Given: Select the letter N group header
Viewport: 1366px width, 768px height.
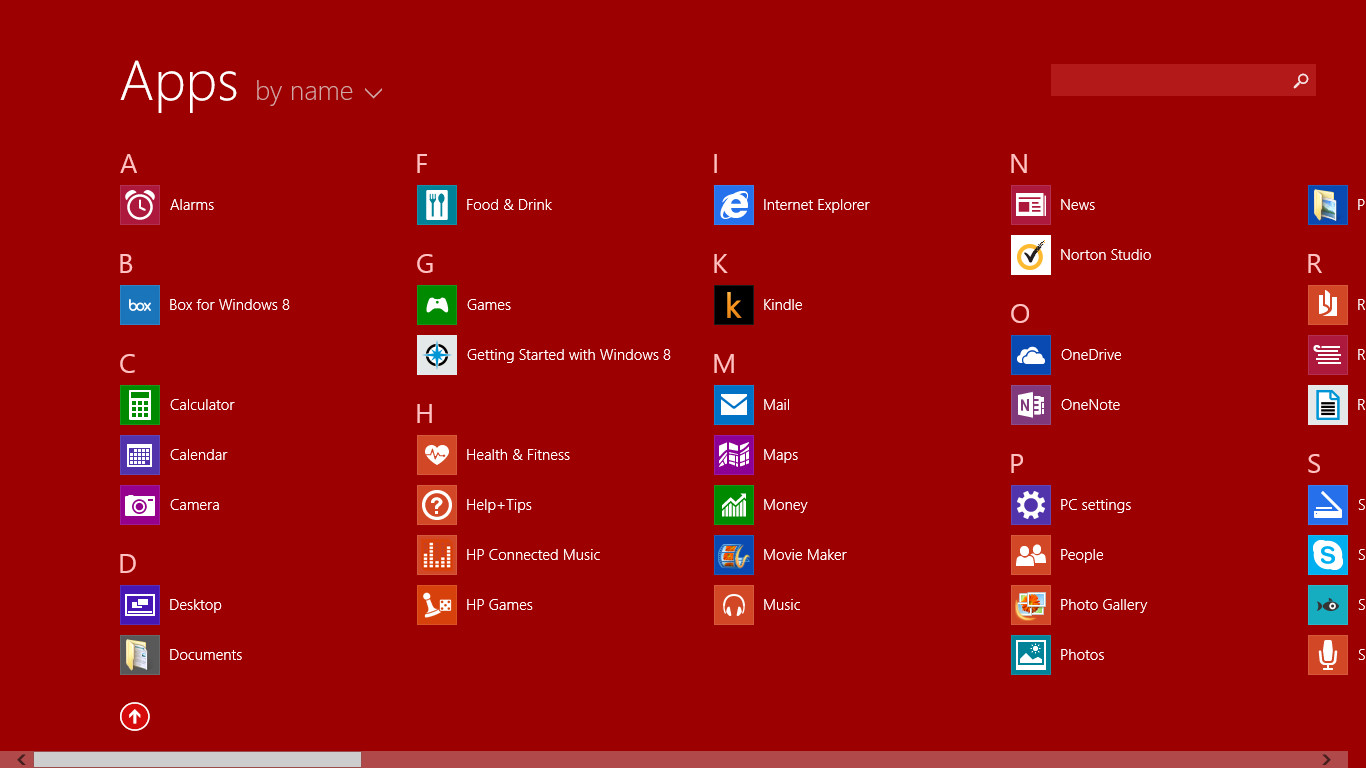Looking at the screenshot, I should (1019, 164).
